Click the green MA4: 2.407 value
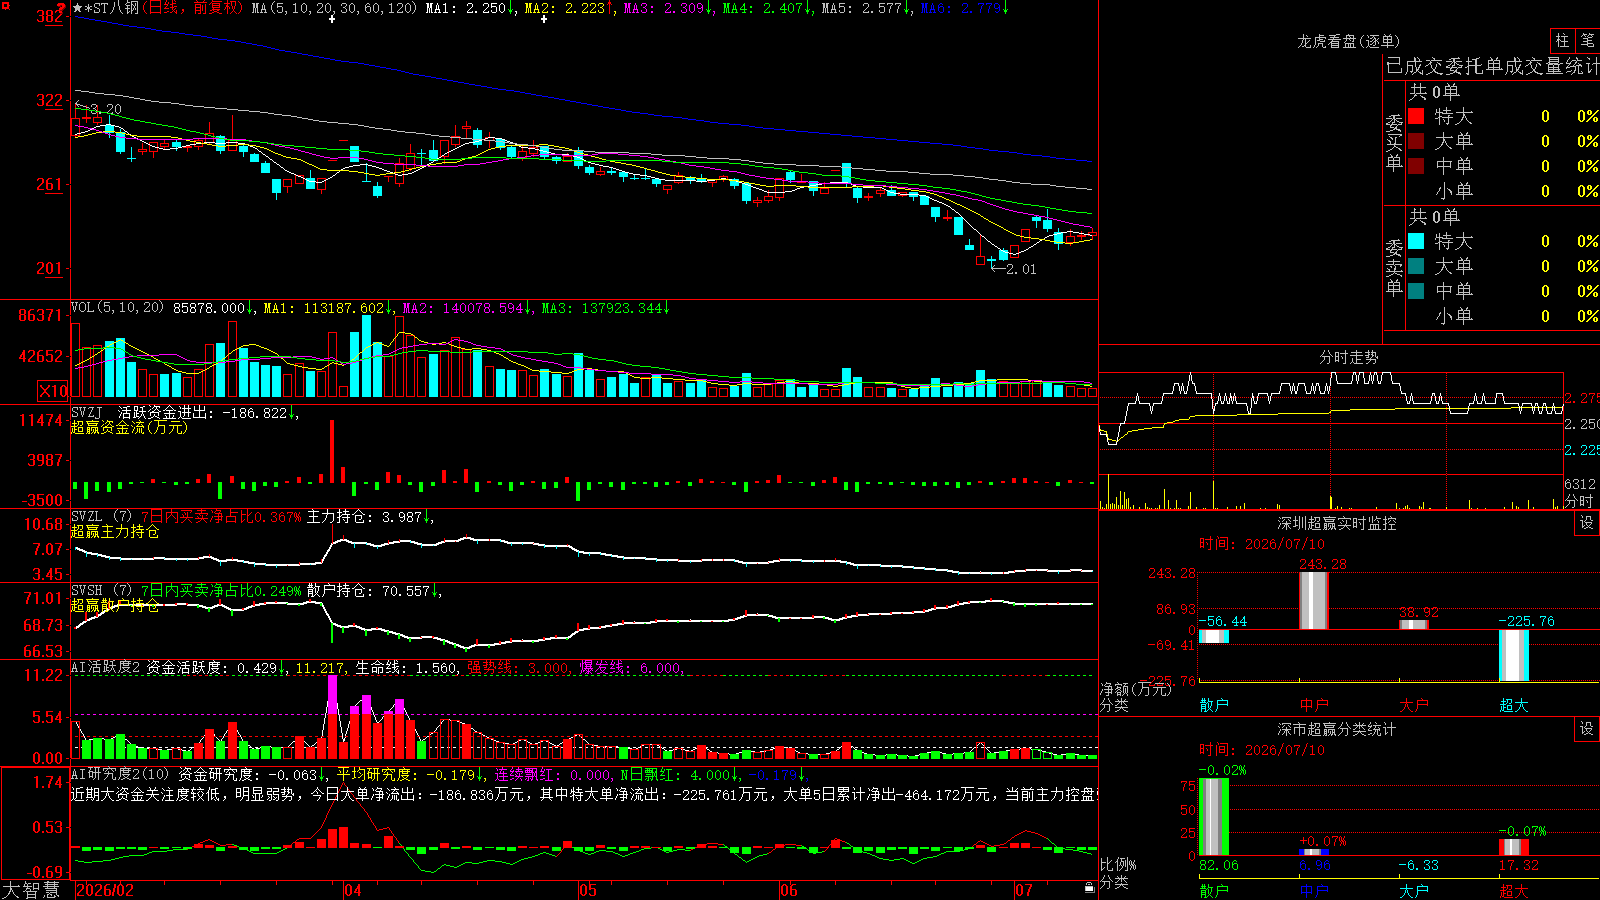The height and width of the screenshot is (900, 1600). 767,8
